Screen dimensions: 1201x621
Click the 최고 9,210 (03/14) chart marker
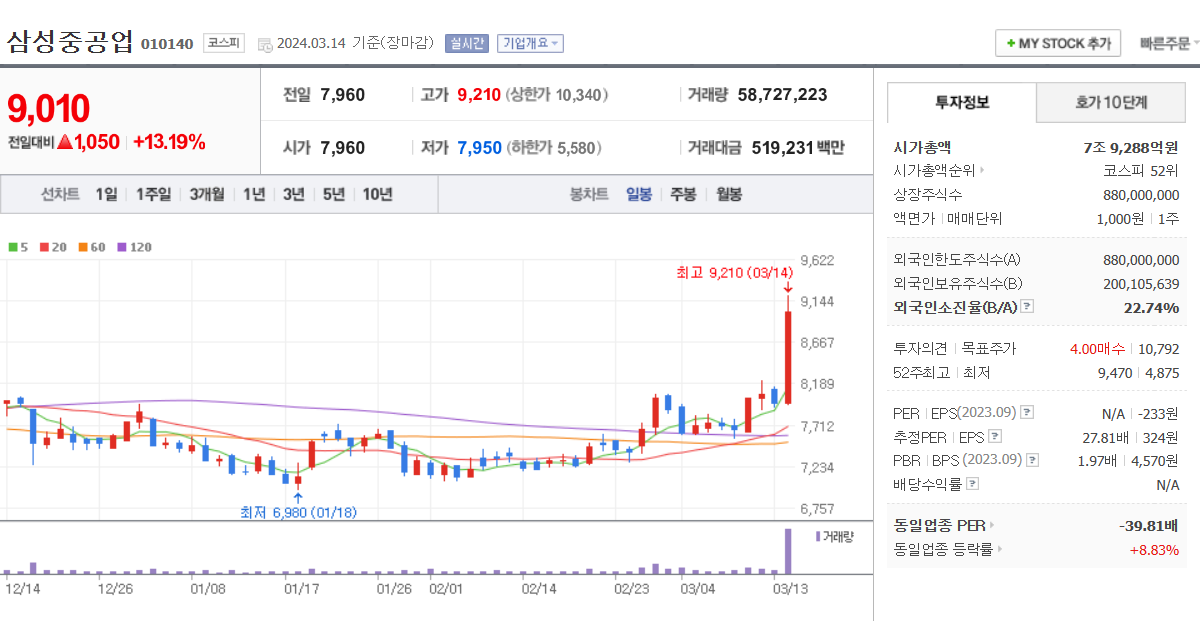(734, 273)
